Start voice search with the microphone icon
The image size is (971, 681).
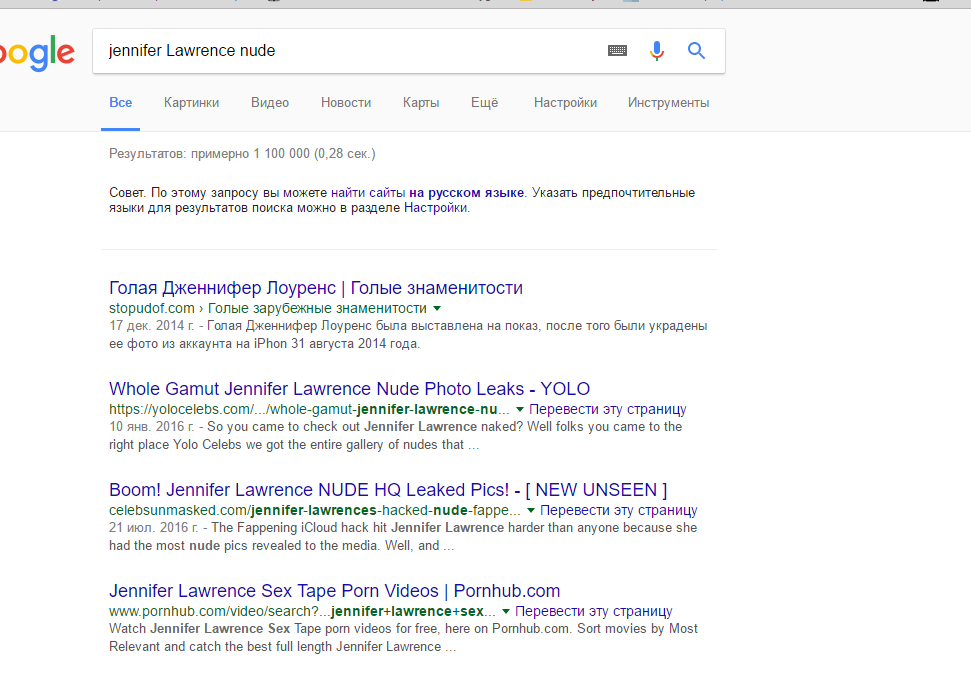pos(656,51)
